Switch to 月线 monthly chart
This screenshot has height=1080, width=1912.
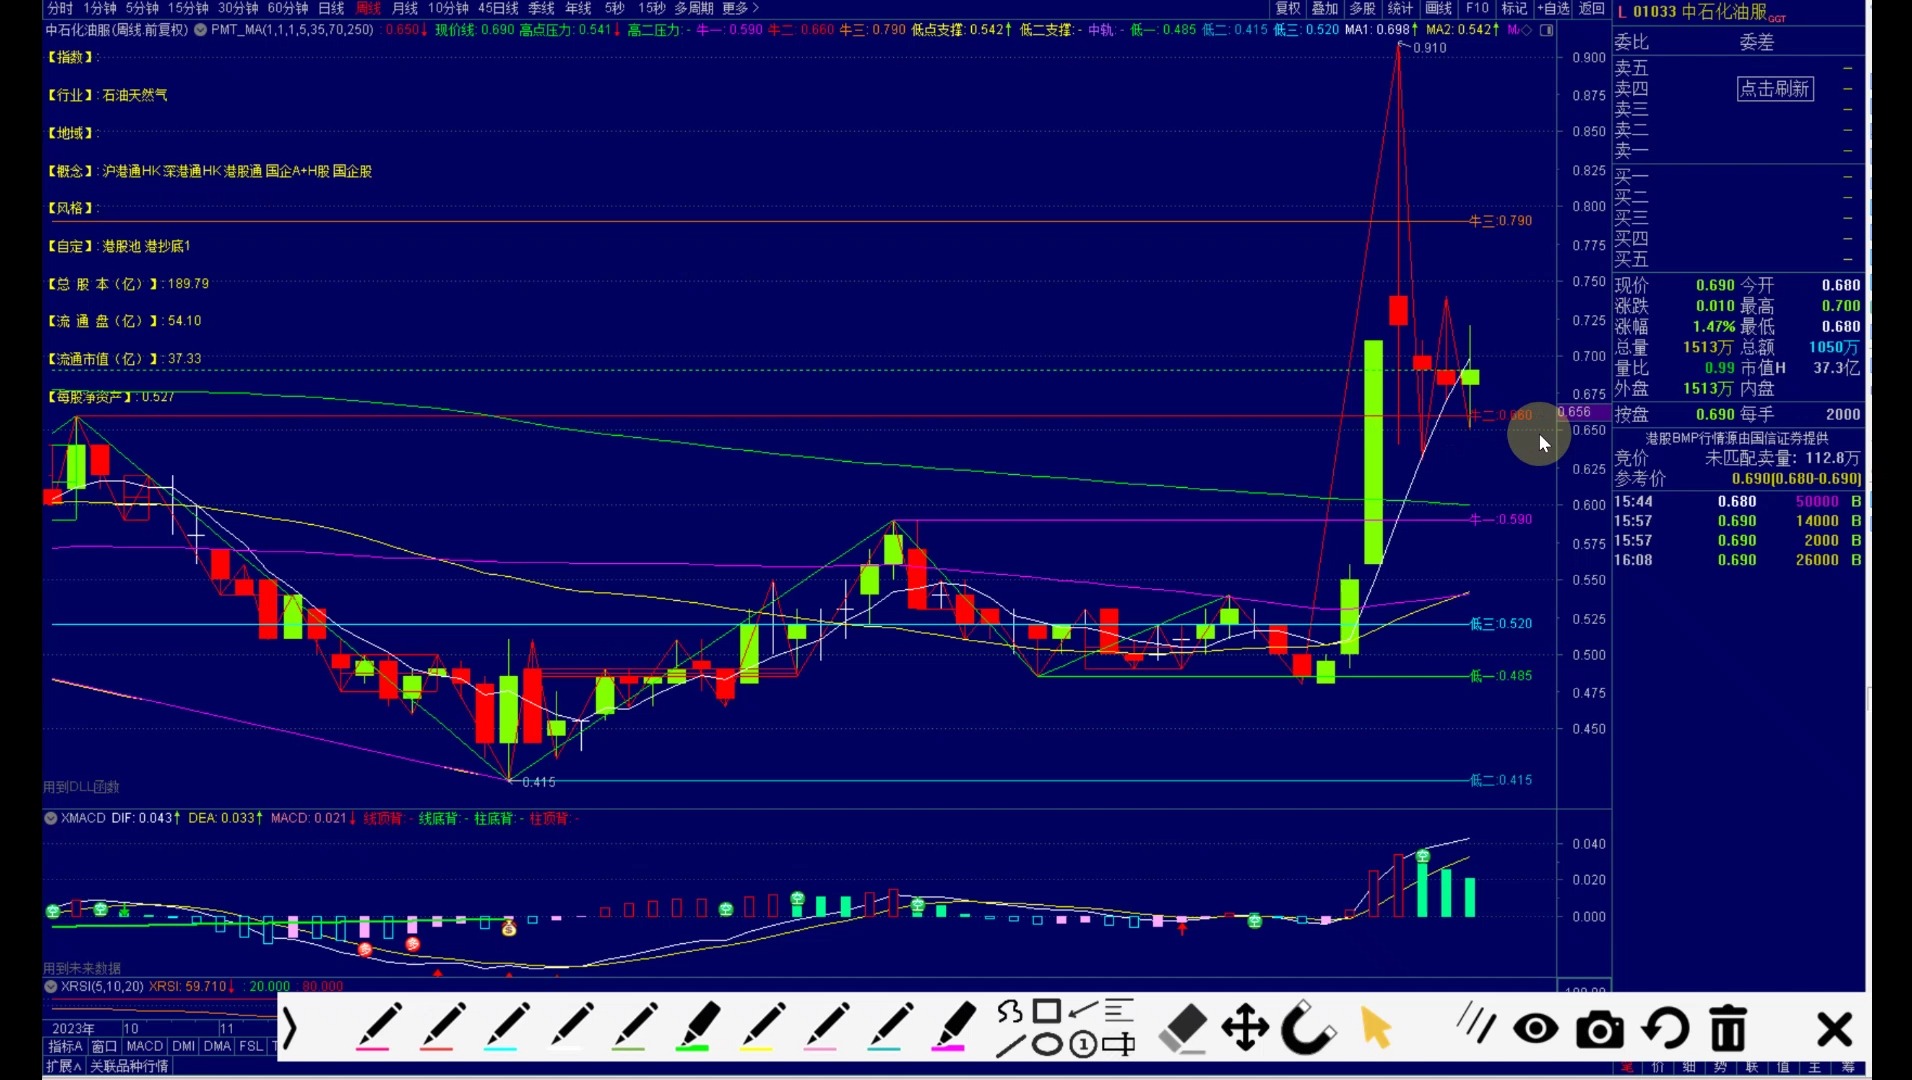coord(405,8)
